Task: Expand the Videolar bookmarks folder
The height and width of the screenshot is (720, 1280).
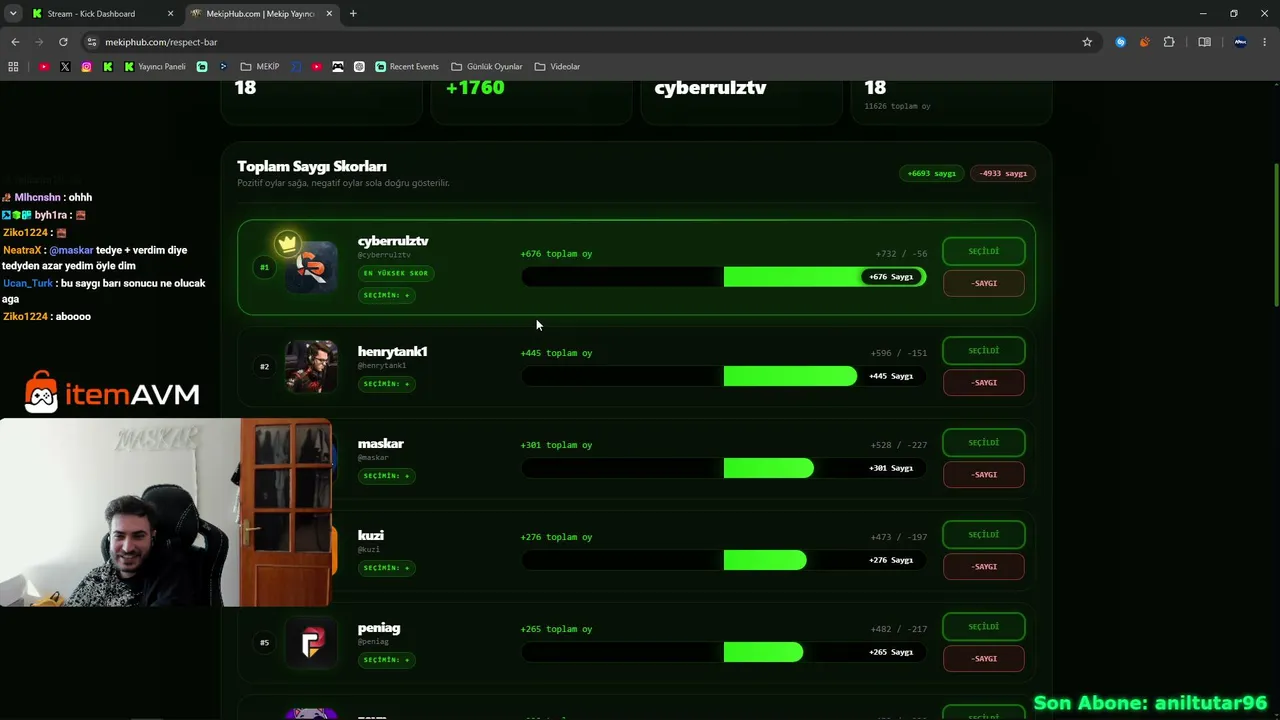Action: pyautogui.click(x=557, y=67)
